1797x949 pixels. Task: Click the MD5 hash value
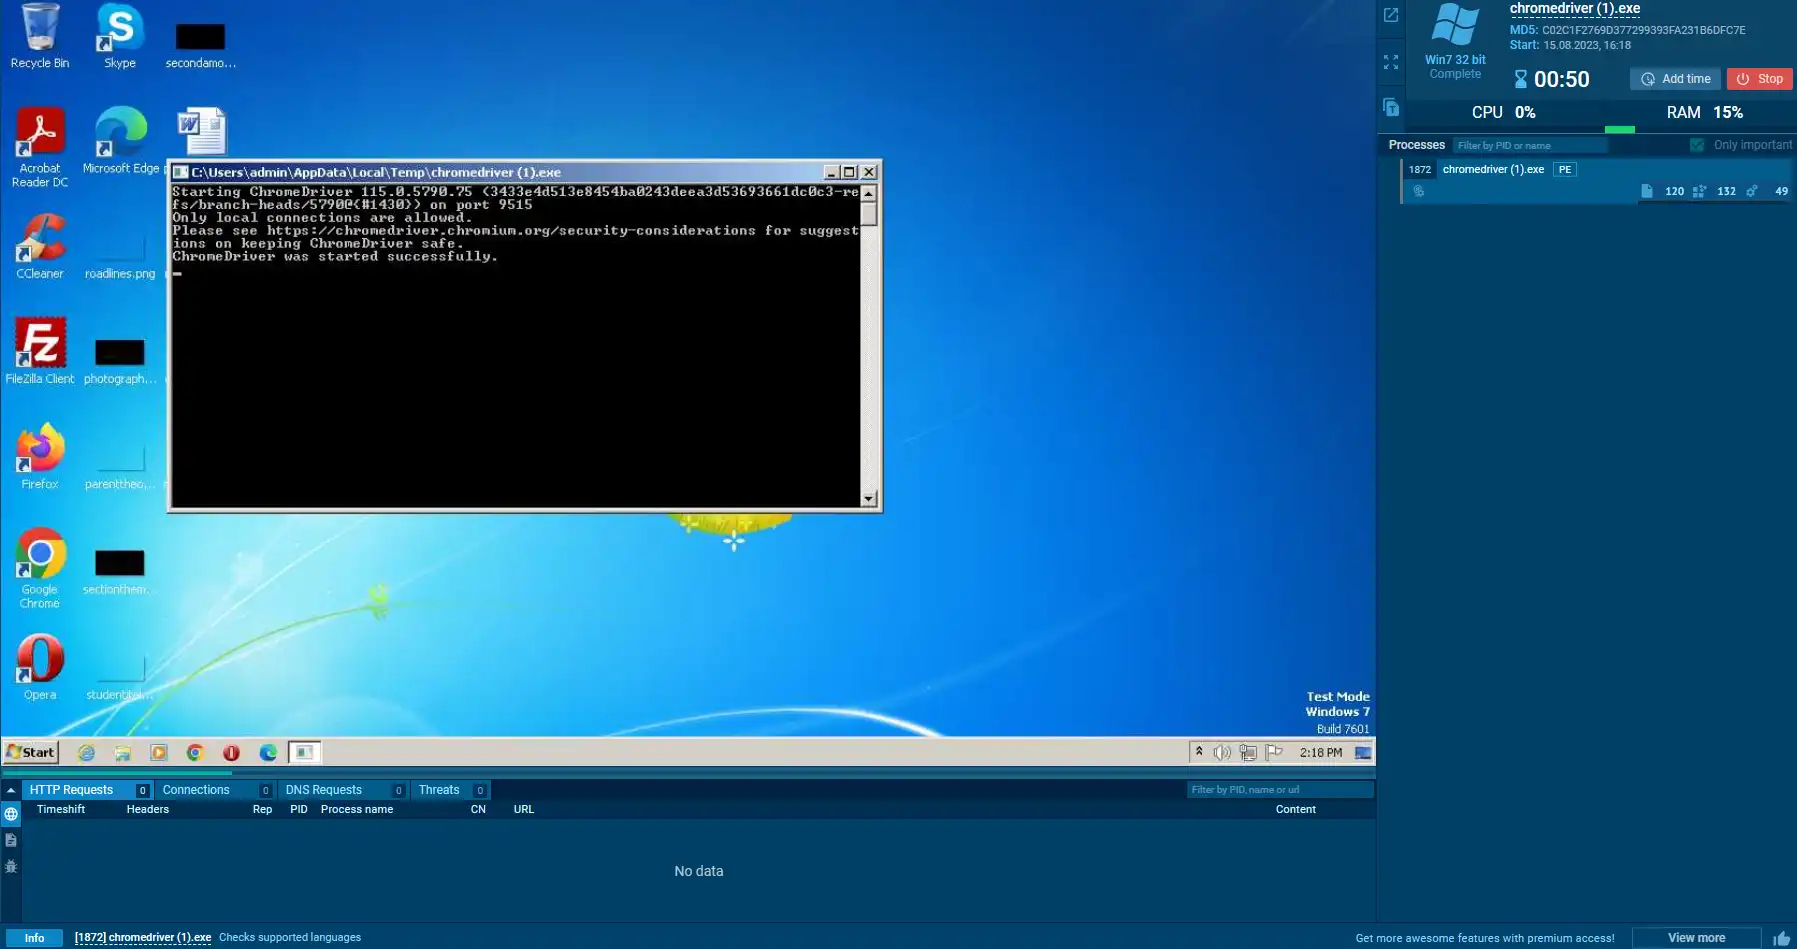pos(1643,30)
